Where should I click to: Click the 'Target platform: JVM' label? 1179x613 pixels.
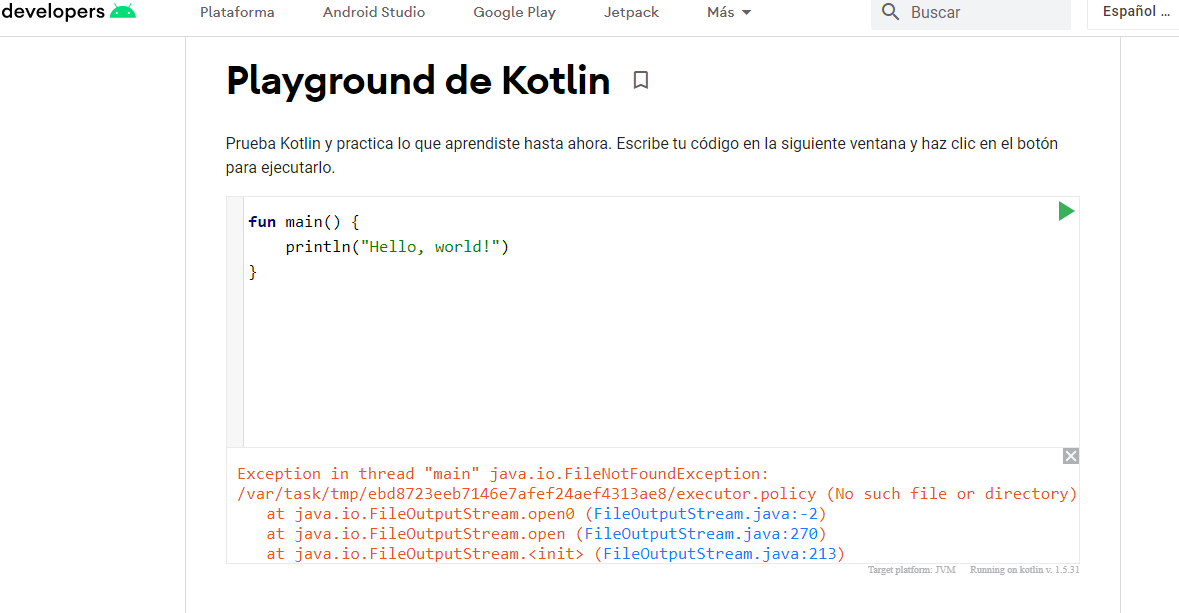911,569
